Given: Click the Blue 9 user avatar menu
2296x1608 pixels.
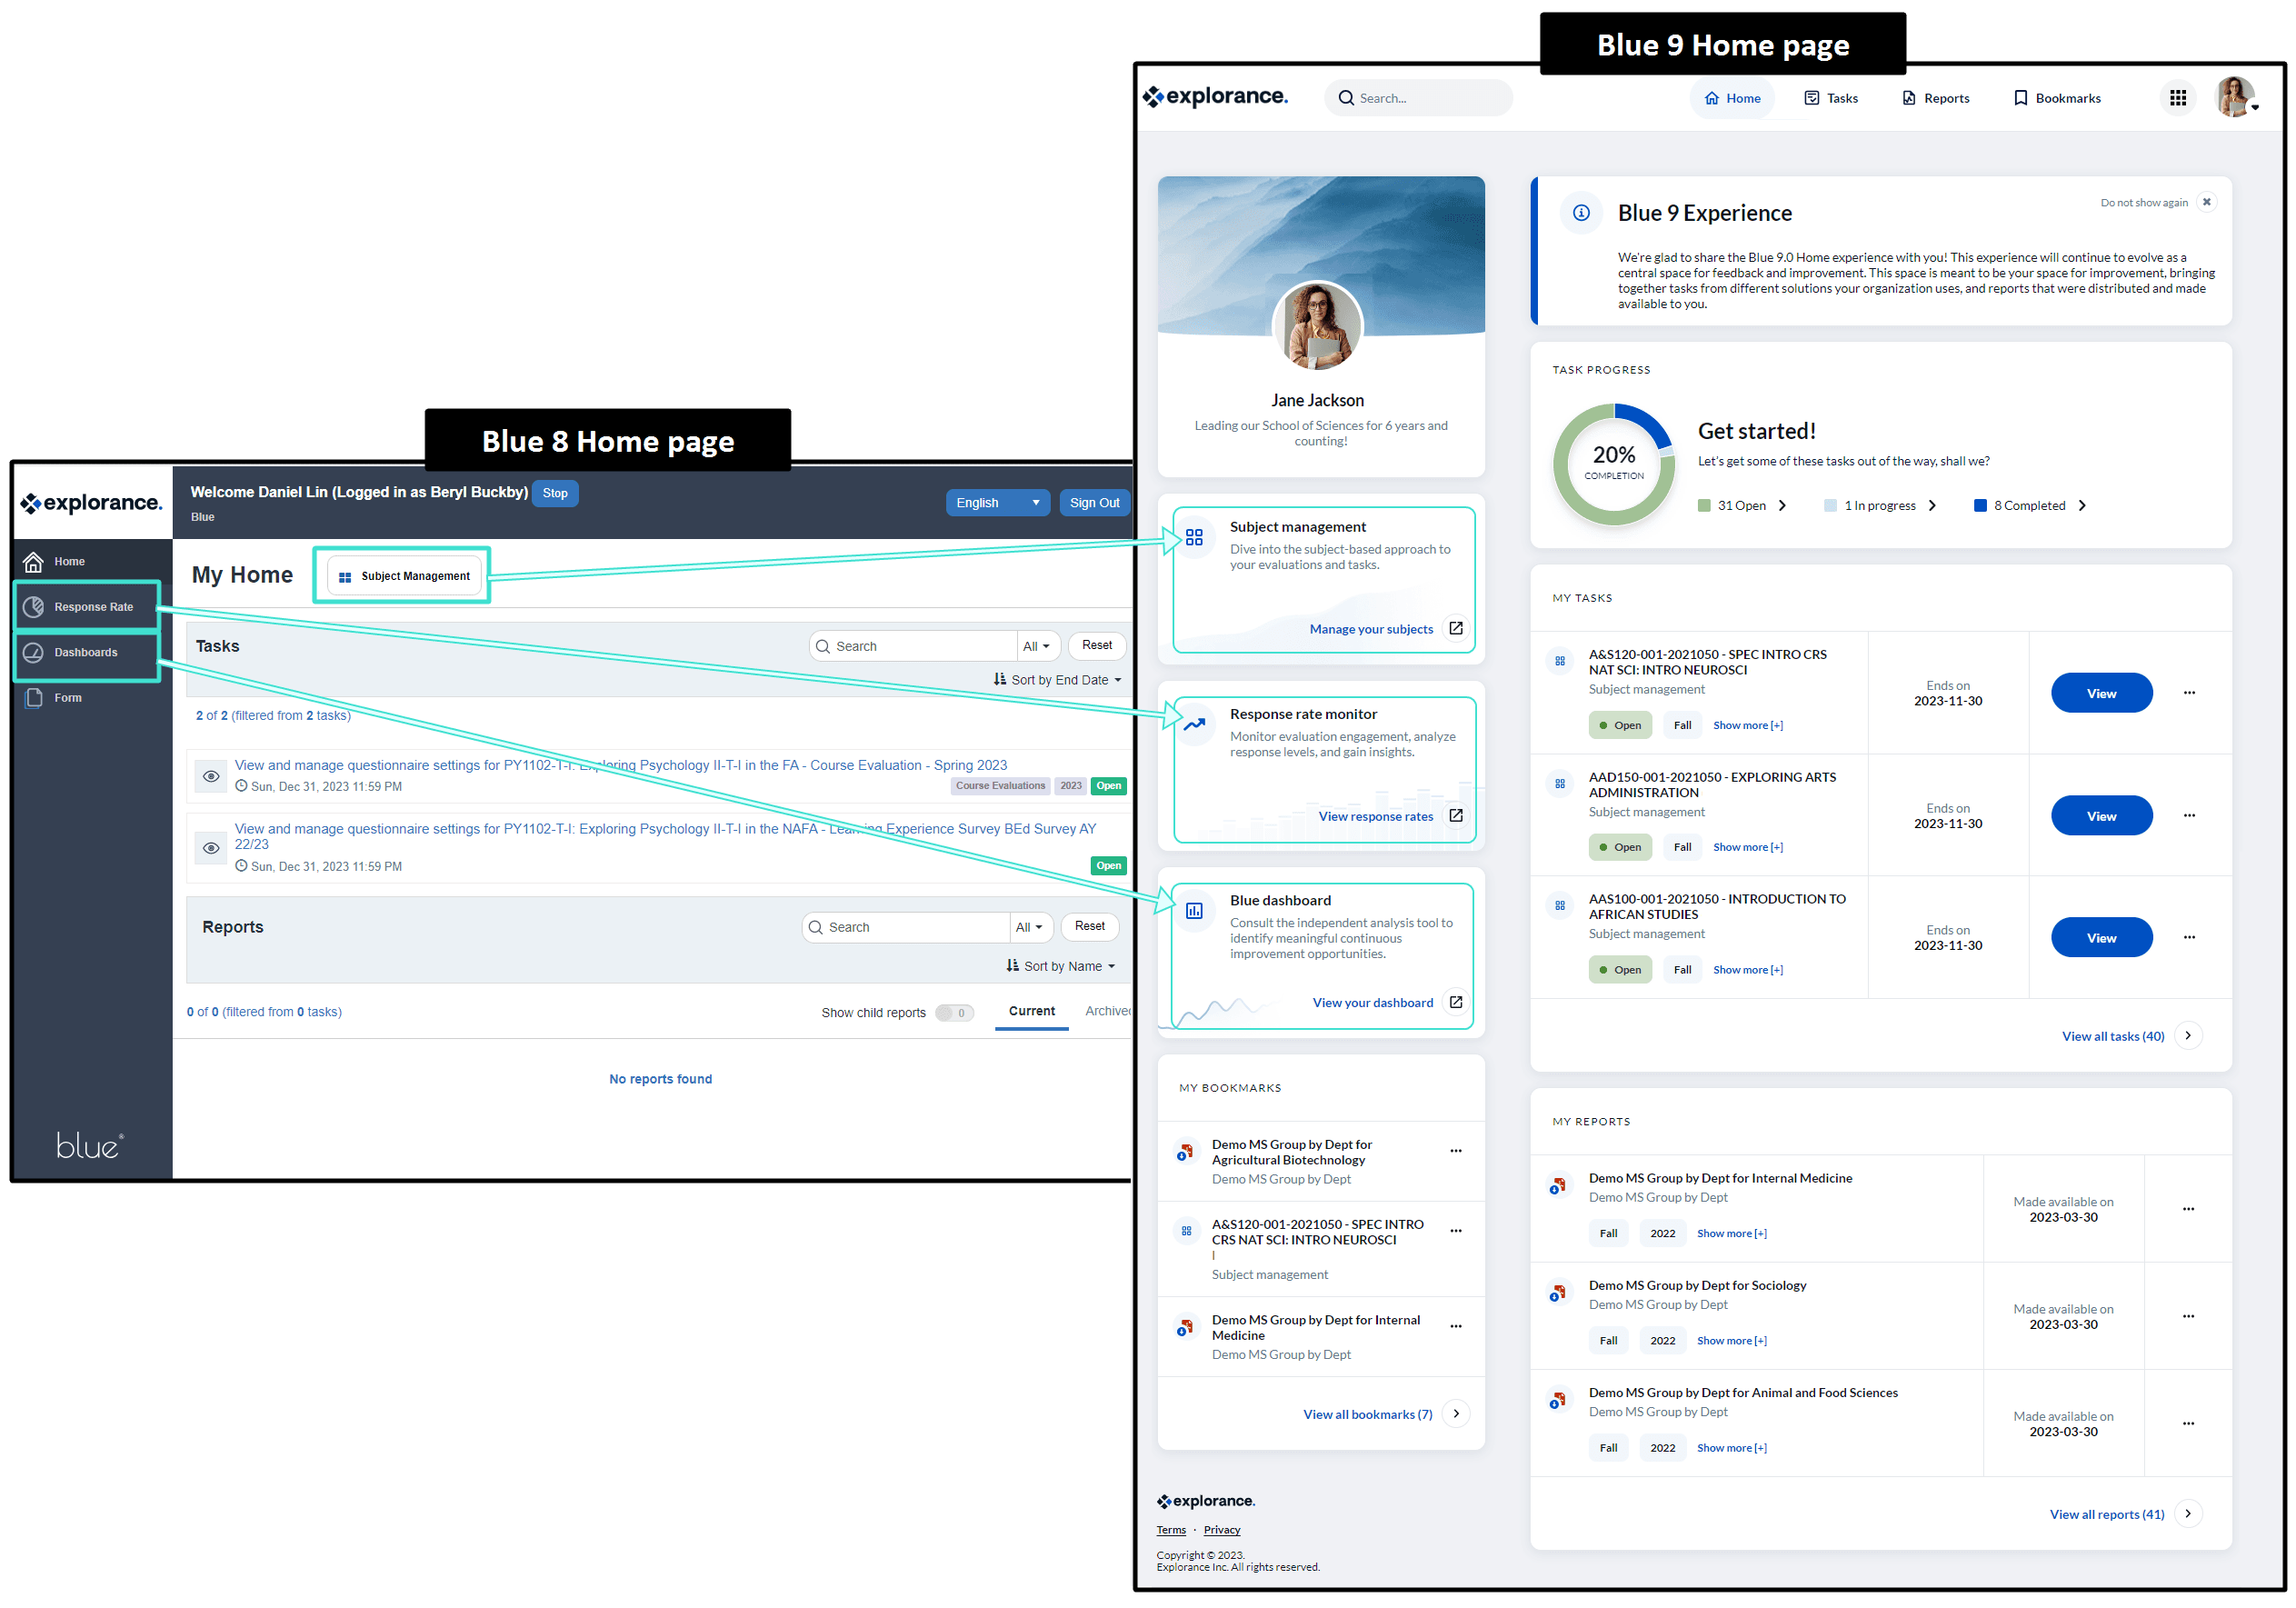Looking at the screenshot, I should coord(2235,98).
